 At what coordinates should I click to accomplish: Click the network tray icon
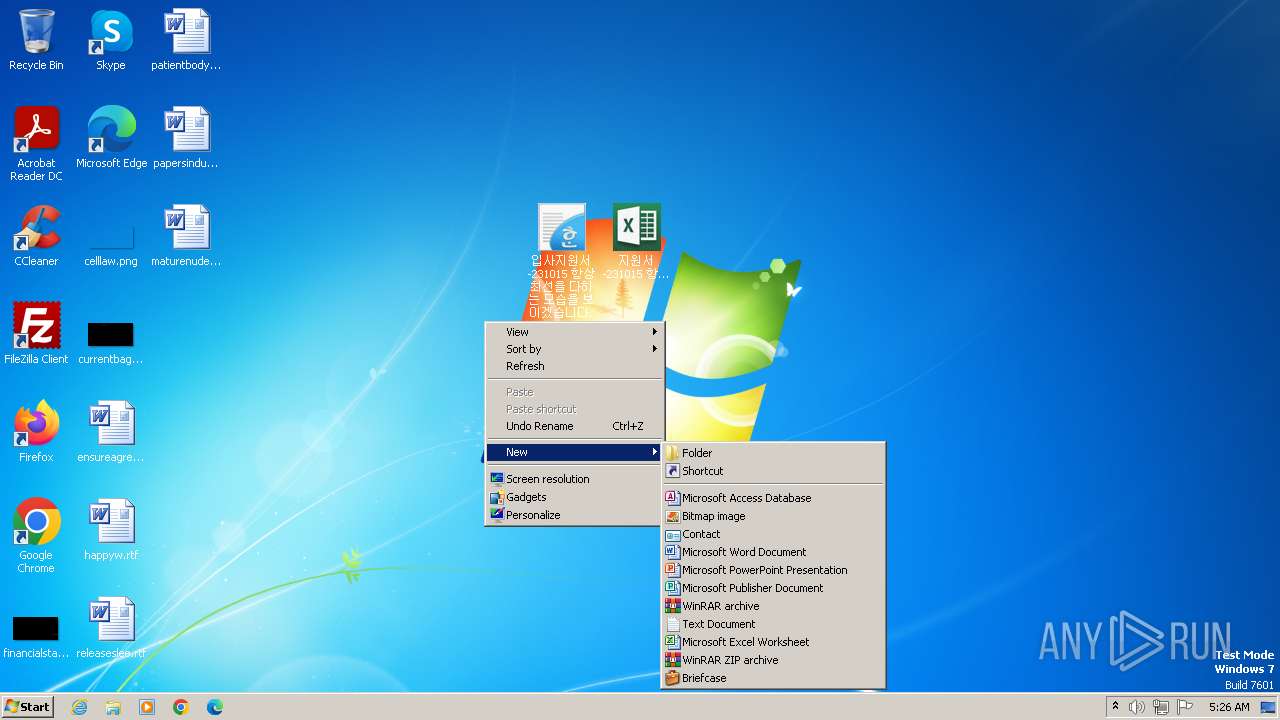coord(1161,707)
